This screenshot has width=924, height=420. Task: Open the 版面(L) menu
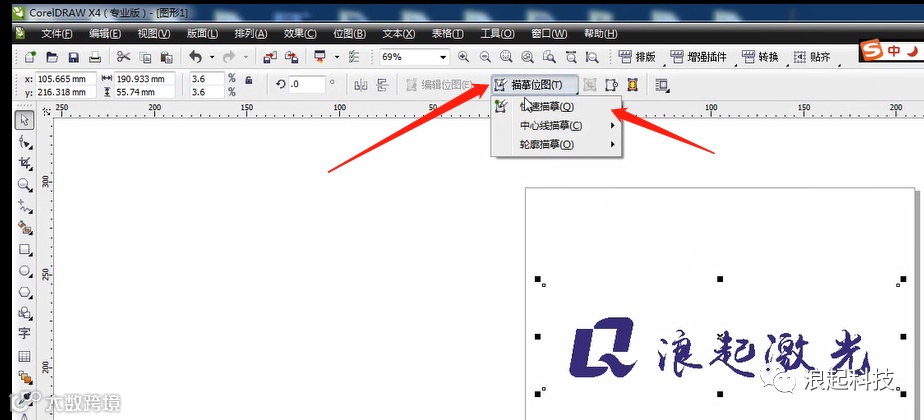(x=203, y=34)
